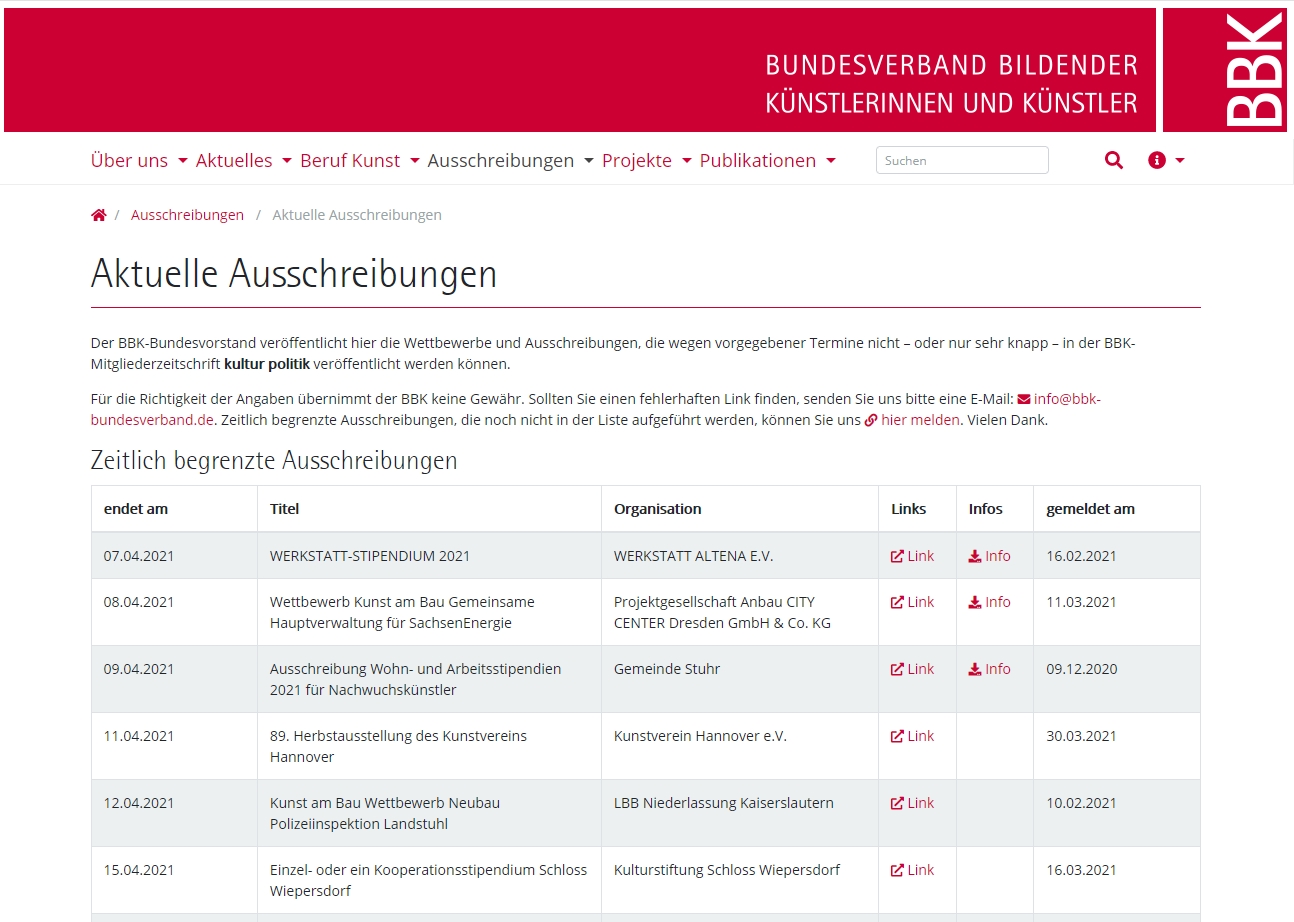Expand the Projekte menu

click(647, 160)
